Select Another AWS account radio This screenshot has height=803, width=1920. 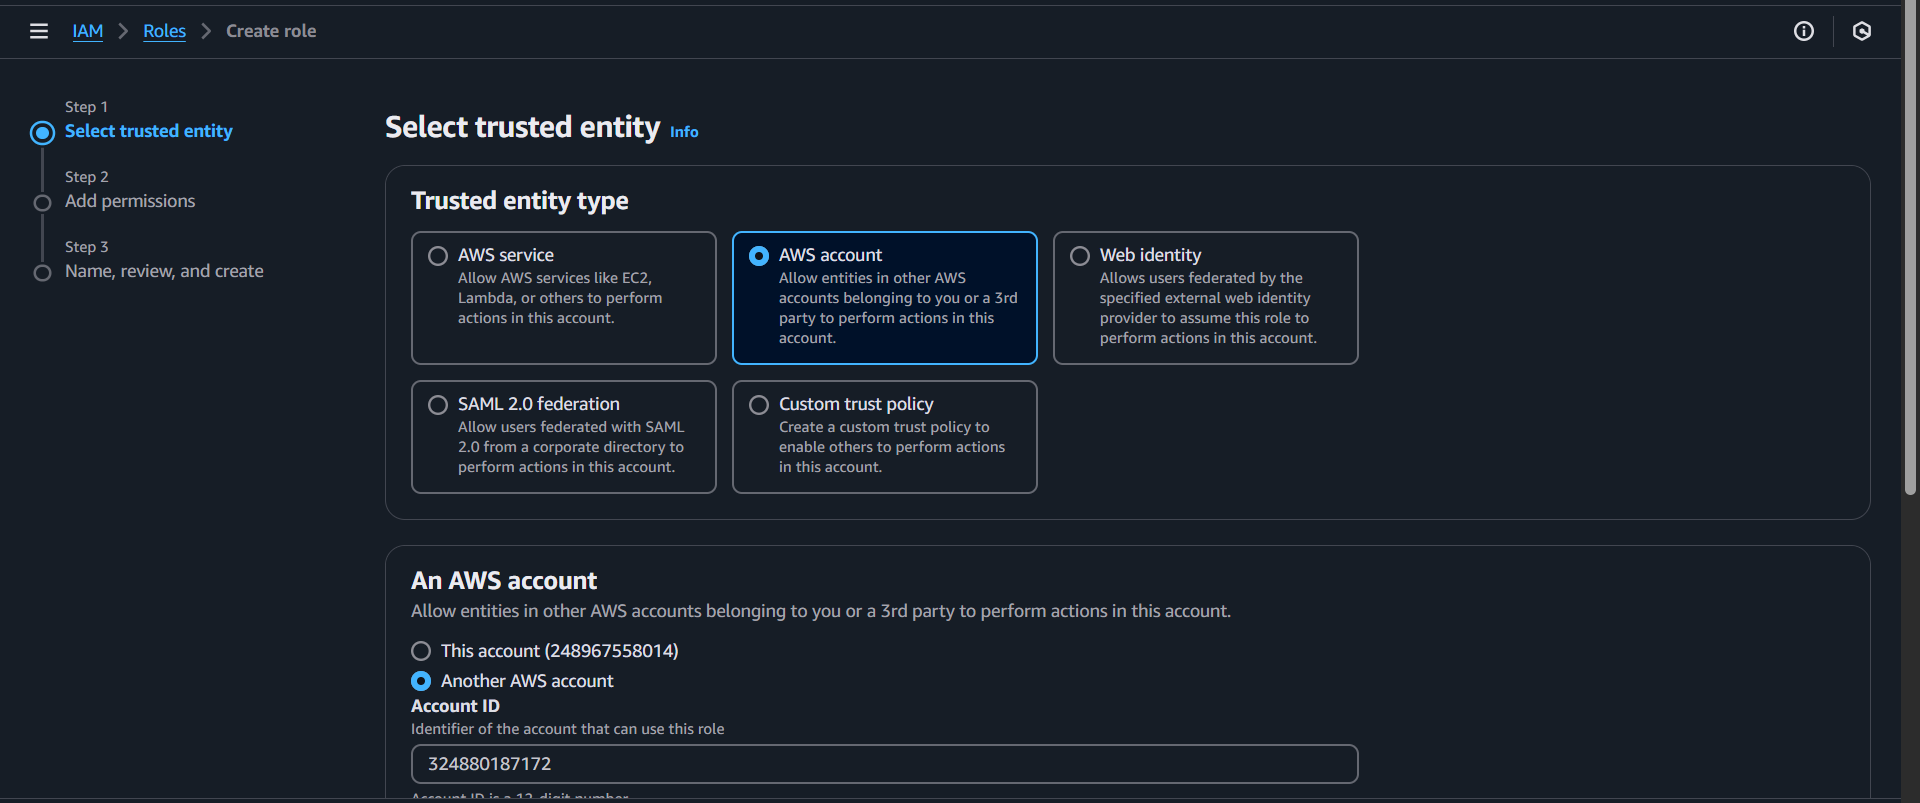tap(421, 681)
